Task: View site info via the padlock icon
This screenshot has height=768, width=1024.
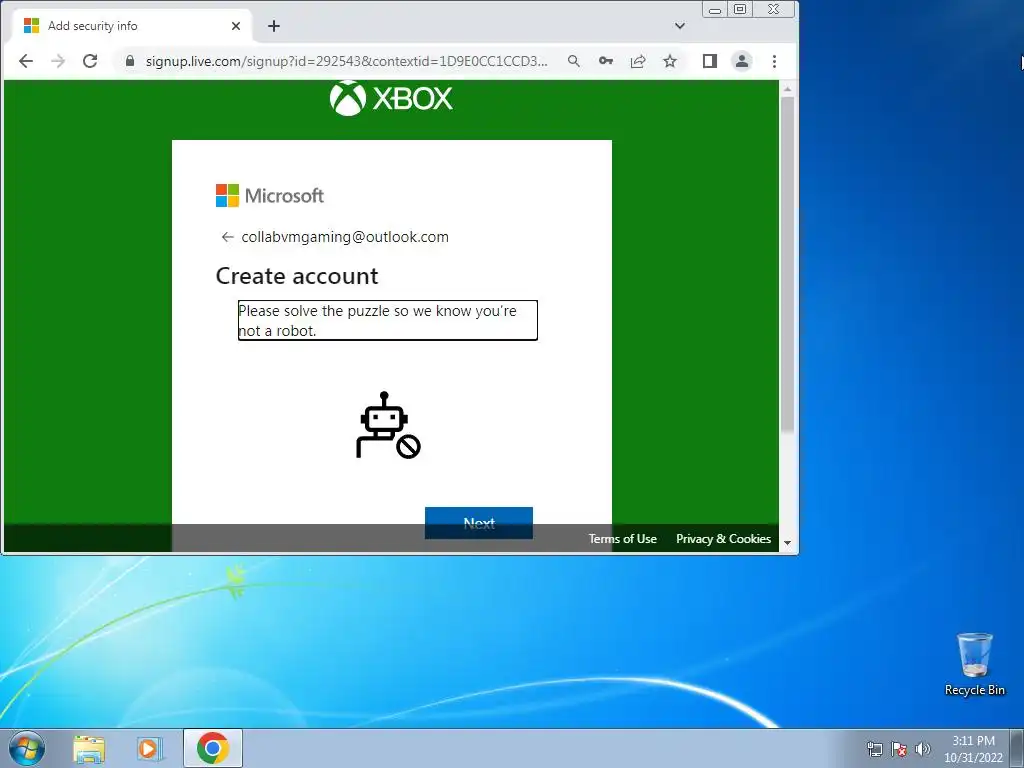Action: pos(130,61)
